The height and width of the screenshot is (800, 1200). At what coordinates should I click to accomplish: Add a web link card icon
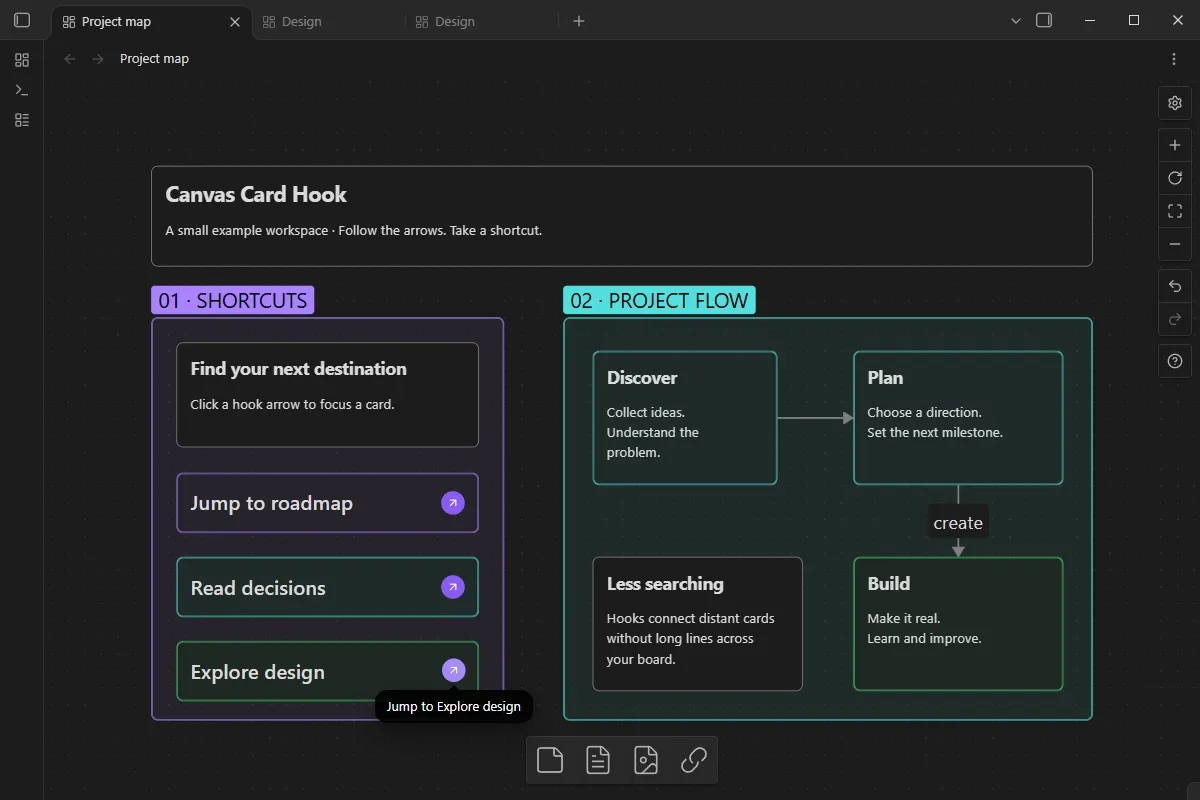point(694,761)
